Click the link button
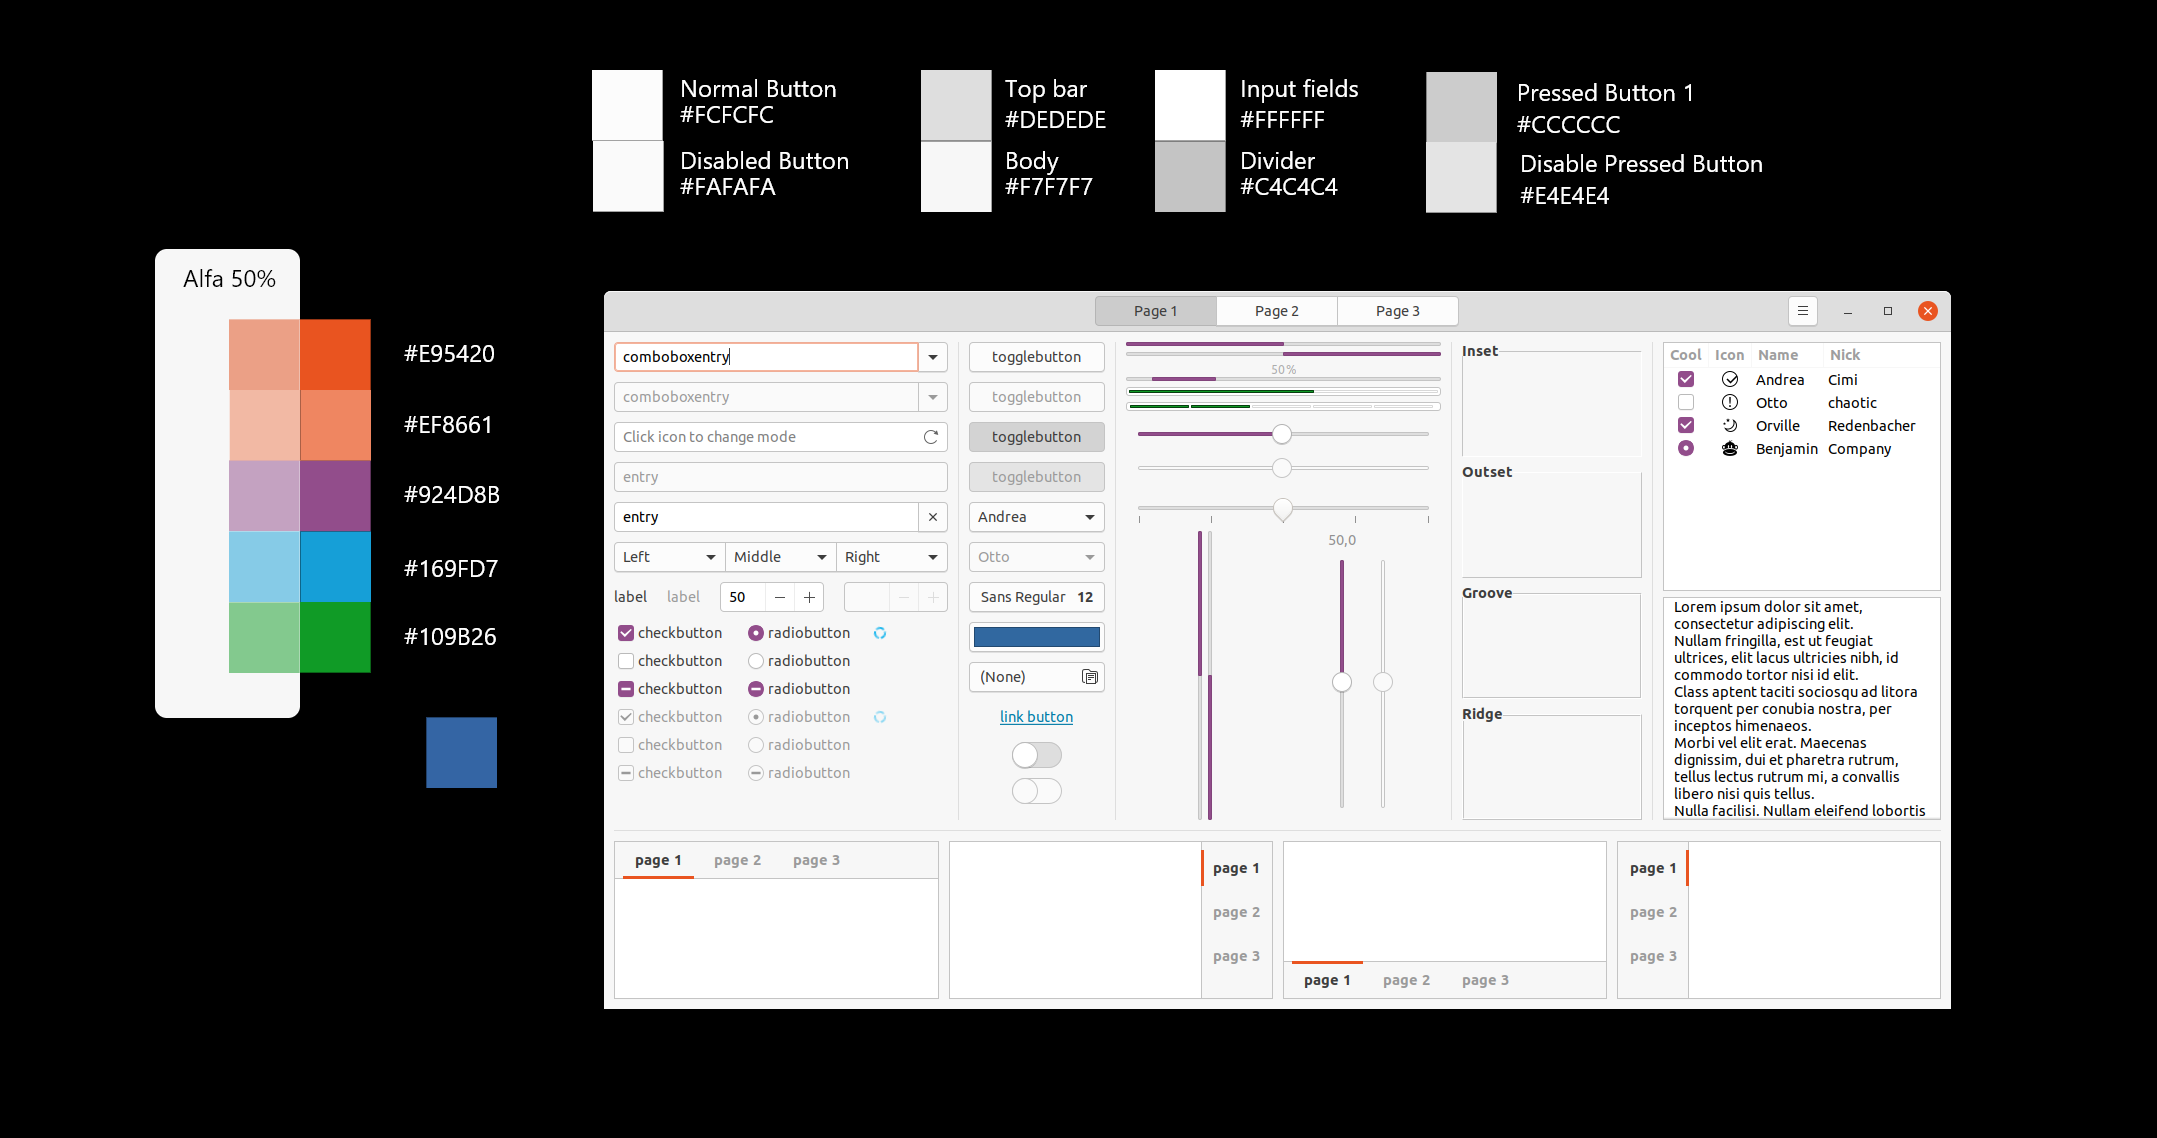The image size is (2157, 1138). (1036, 717)
